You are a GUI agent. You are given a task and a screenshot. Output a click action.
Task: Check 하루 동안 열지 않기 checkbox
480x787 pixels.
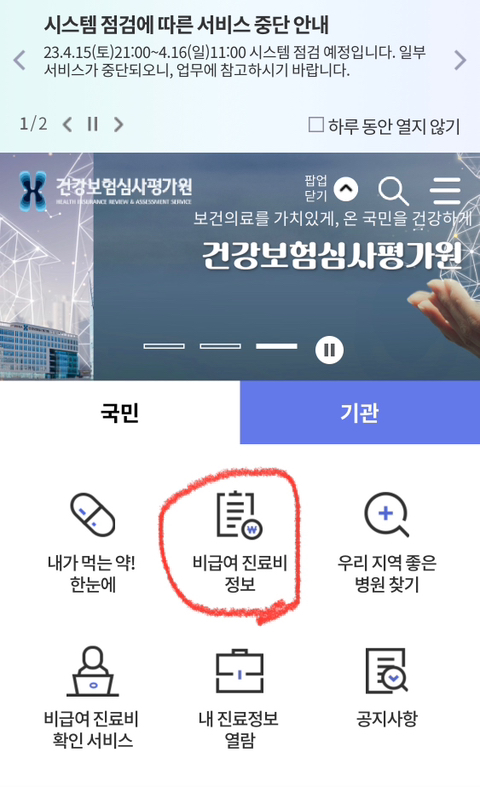point(316,124)
